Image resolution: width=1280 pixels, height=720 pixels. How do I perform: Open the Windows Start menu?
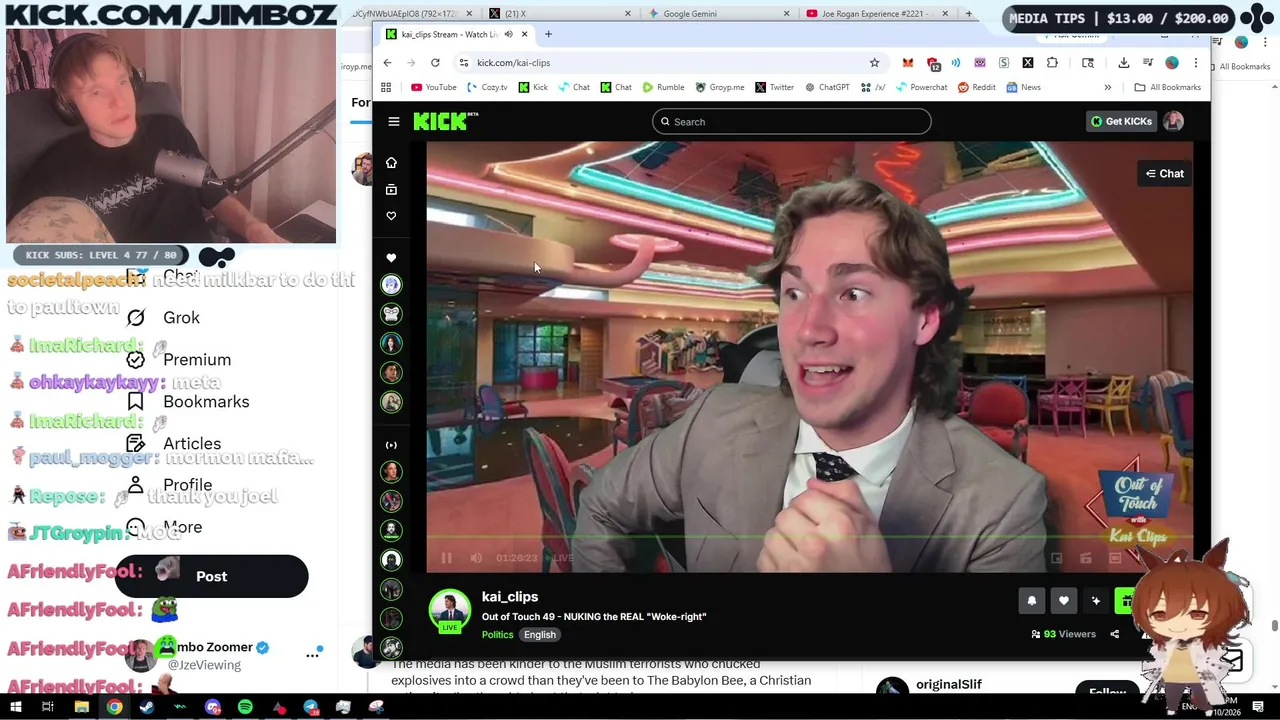click(15, 707)
